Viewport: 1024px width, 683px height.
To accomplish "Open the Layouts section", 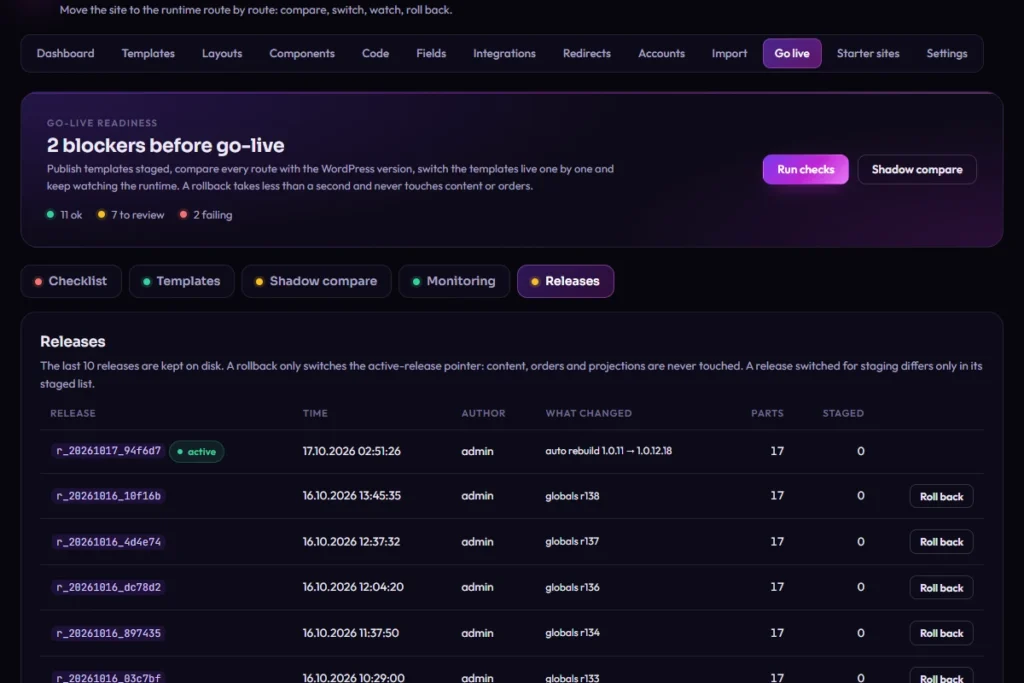I will click(x=222, y=54).
